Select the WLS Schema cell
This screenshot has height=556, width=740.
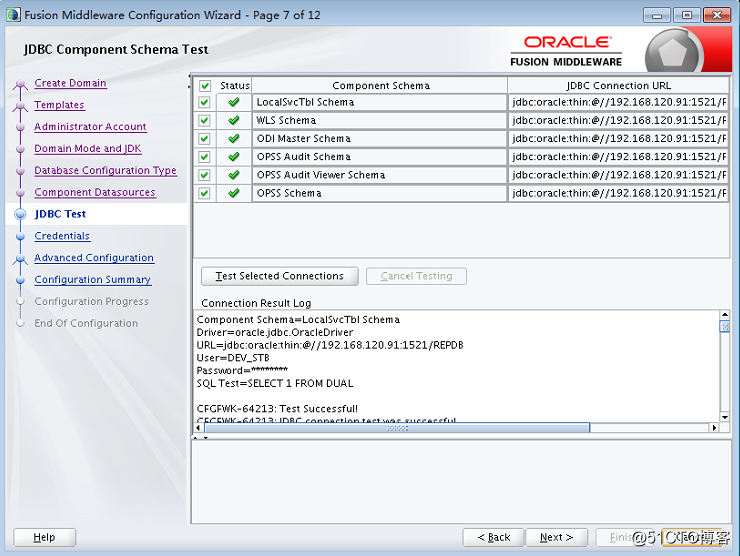point(379,120)
